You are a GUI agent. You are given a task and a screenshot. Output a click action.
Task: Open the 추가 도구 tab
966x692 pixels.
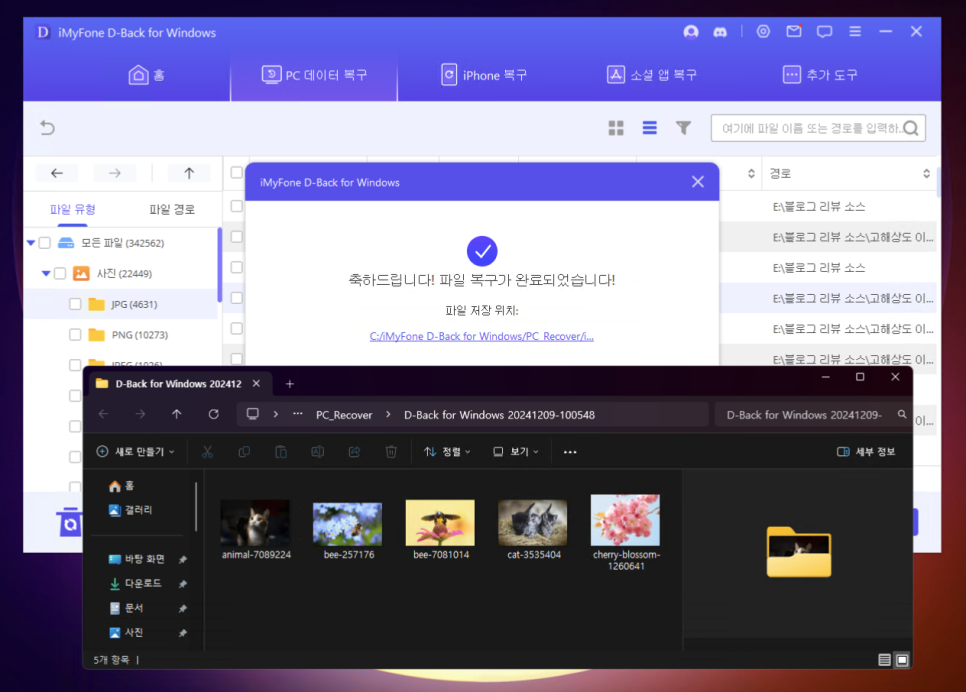click(820, 75)
